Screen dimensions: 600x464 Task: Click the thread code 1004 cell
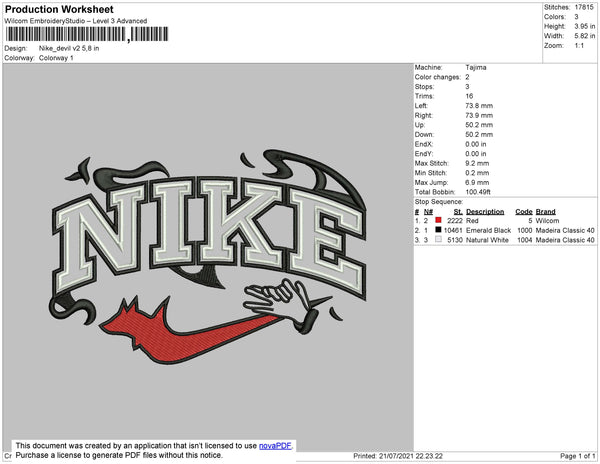click(525, 240)
